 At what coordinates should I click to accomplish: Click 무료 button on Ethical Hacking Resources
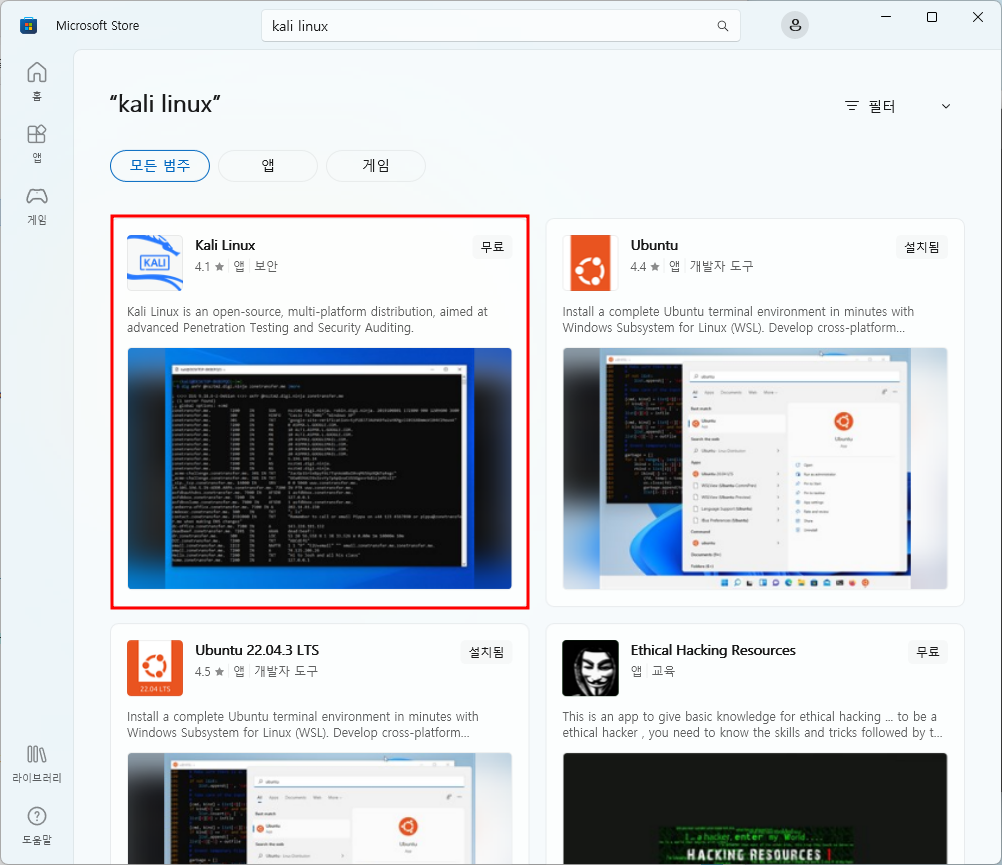[928, 652]
